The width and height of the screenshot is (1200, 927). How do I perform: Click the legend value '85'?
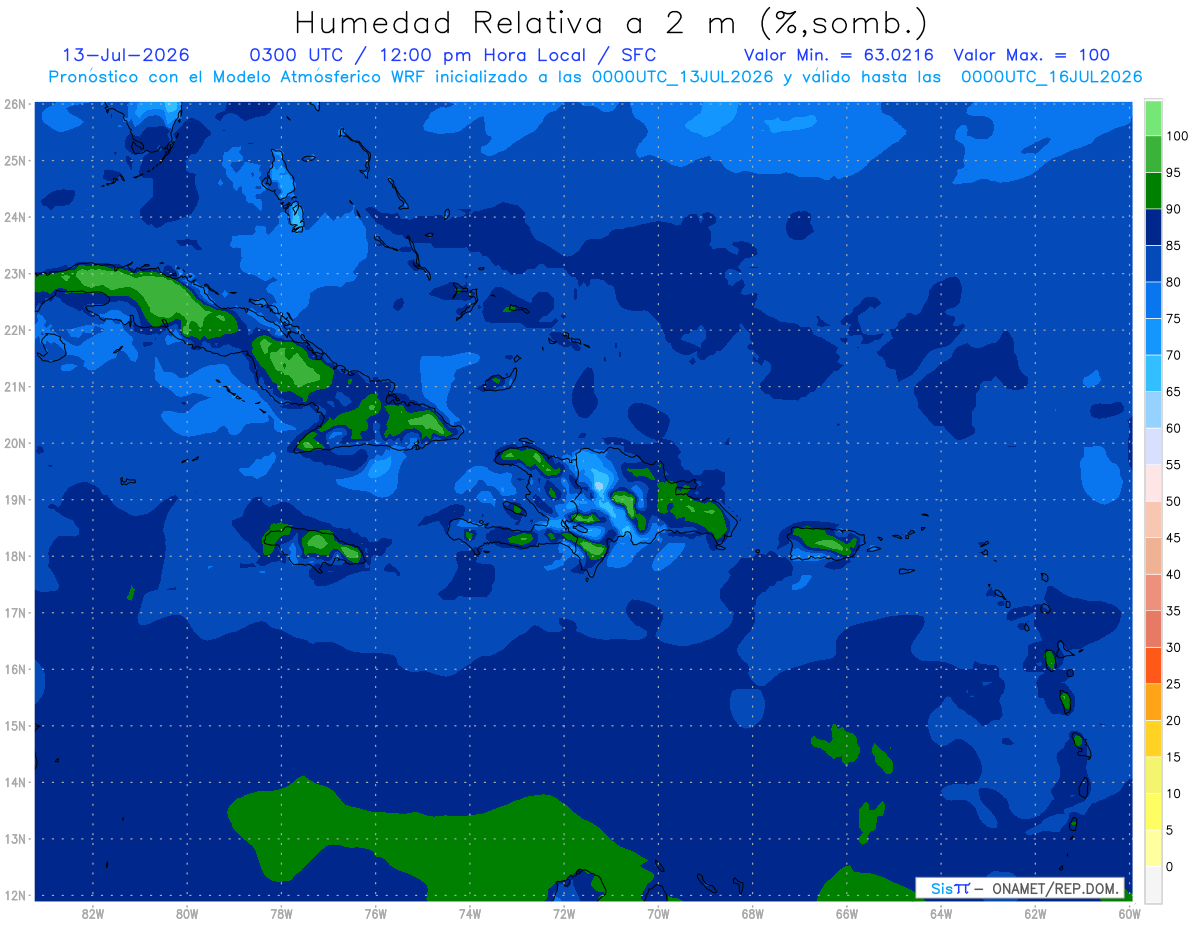coord(1173,246)
